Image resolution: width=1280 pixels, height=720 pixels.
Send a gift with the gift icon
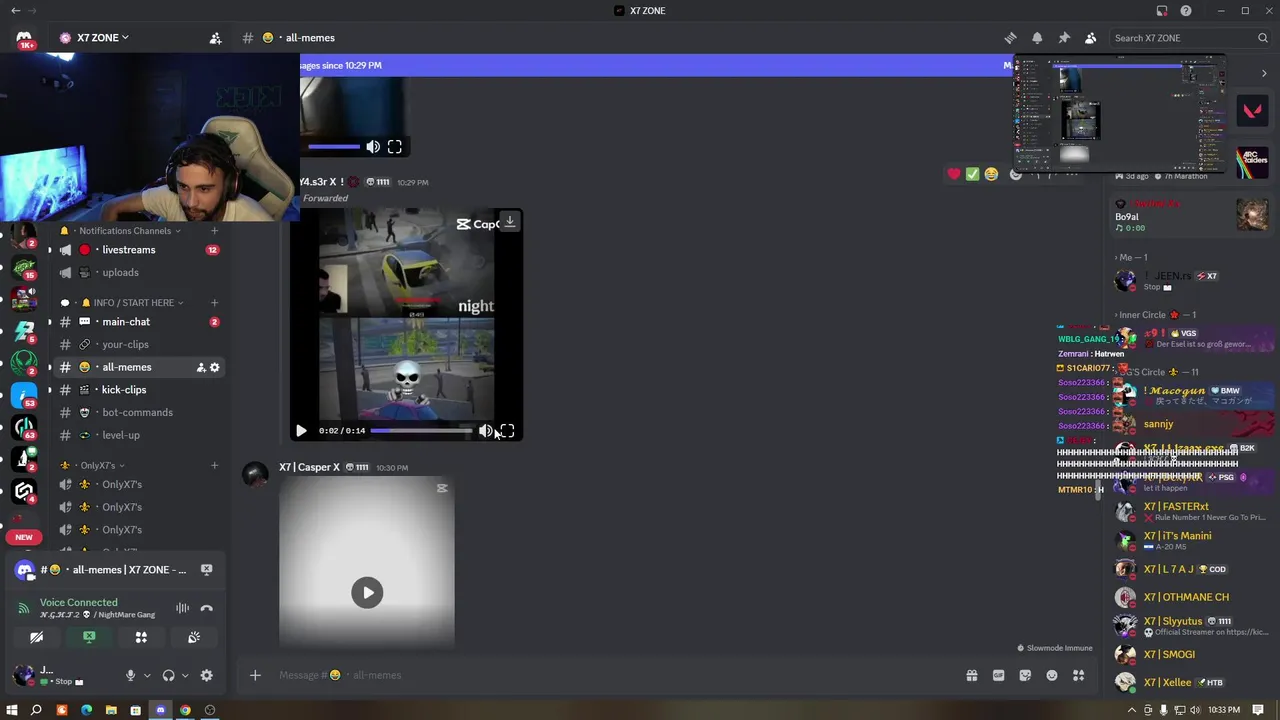coord(971,675)
